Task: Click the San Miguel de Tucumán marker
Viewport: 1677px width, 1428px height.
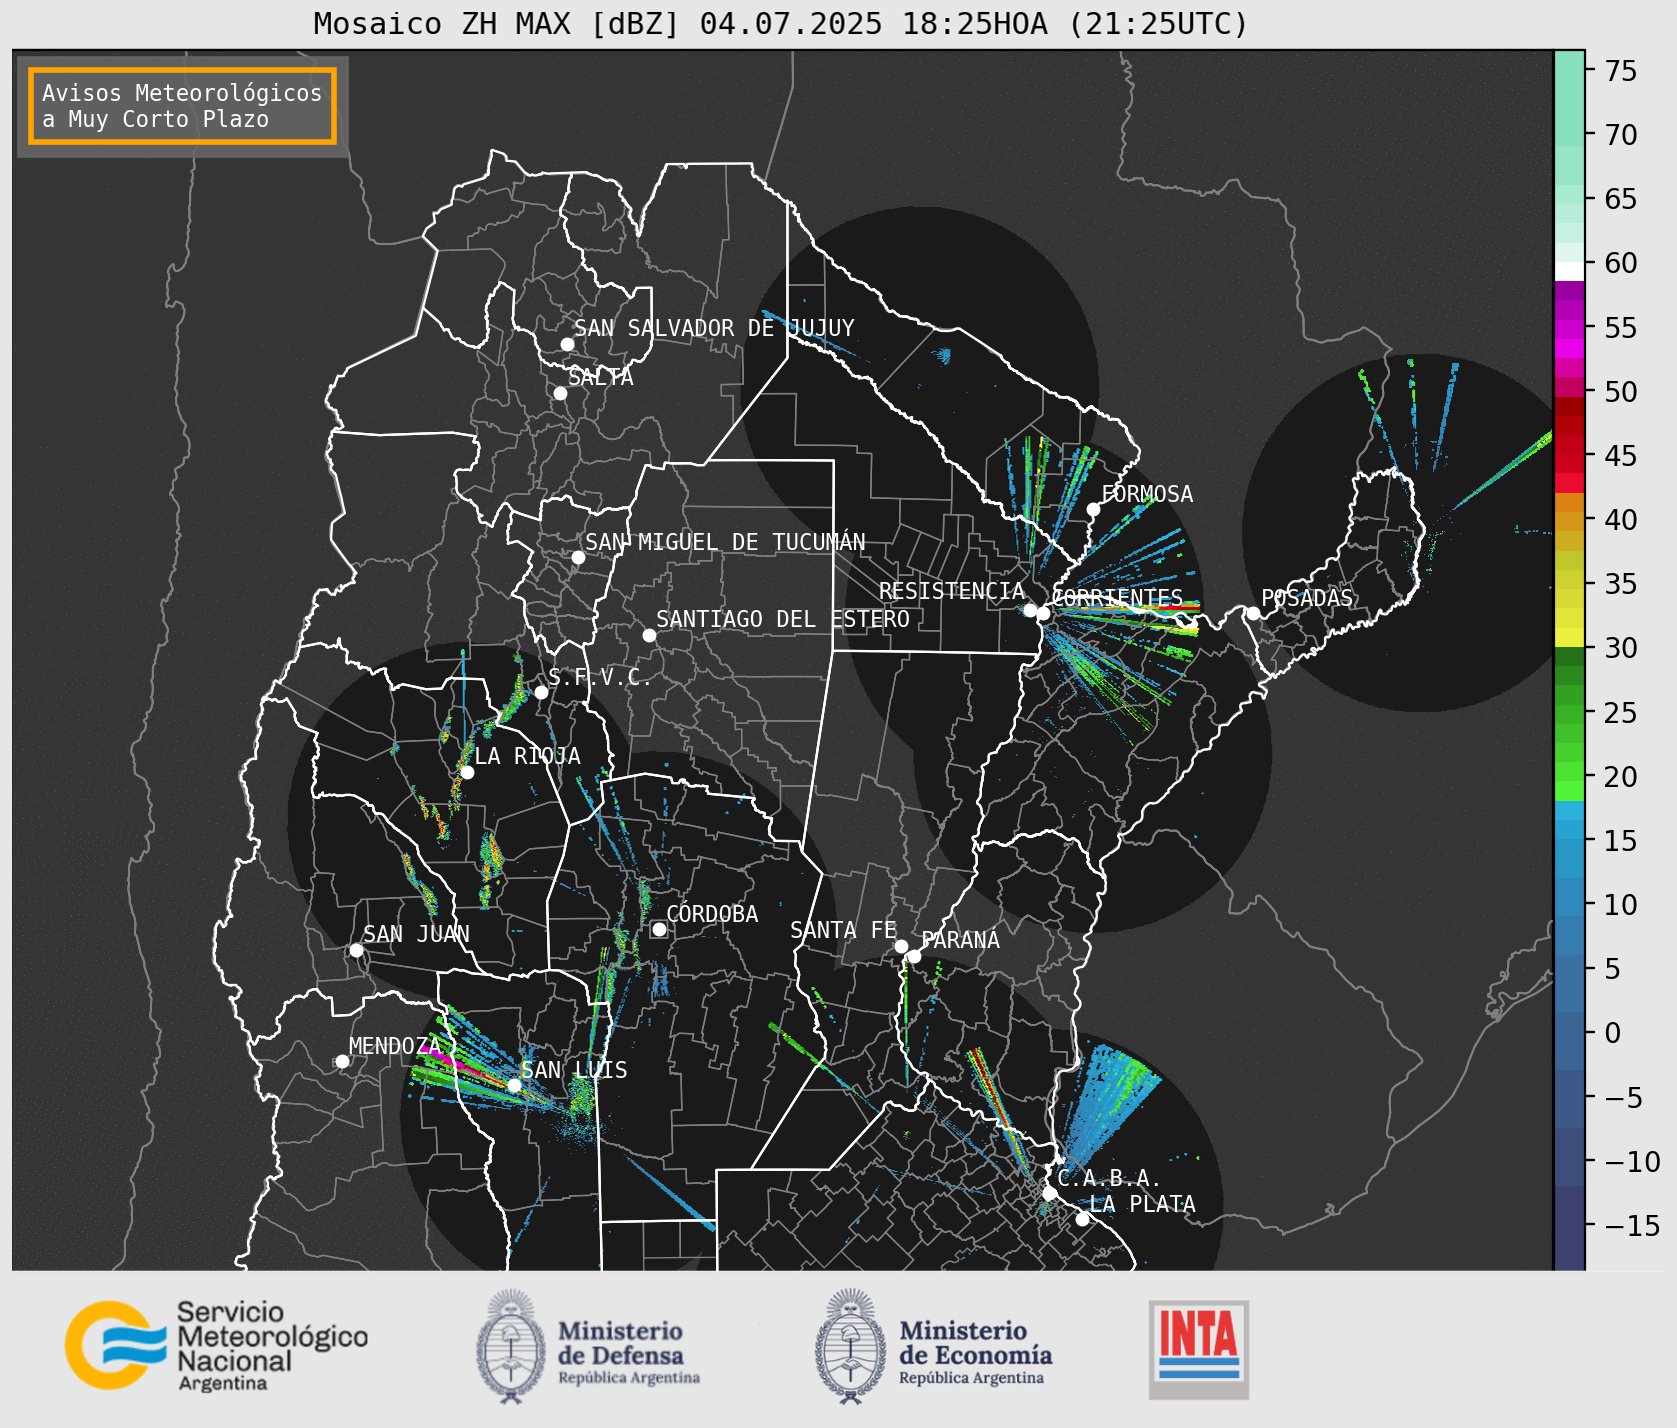Action: [x=578, y=557]
